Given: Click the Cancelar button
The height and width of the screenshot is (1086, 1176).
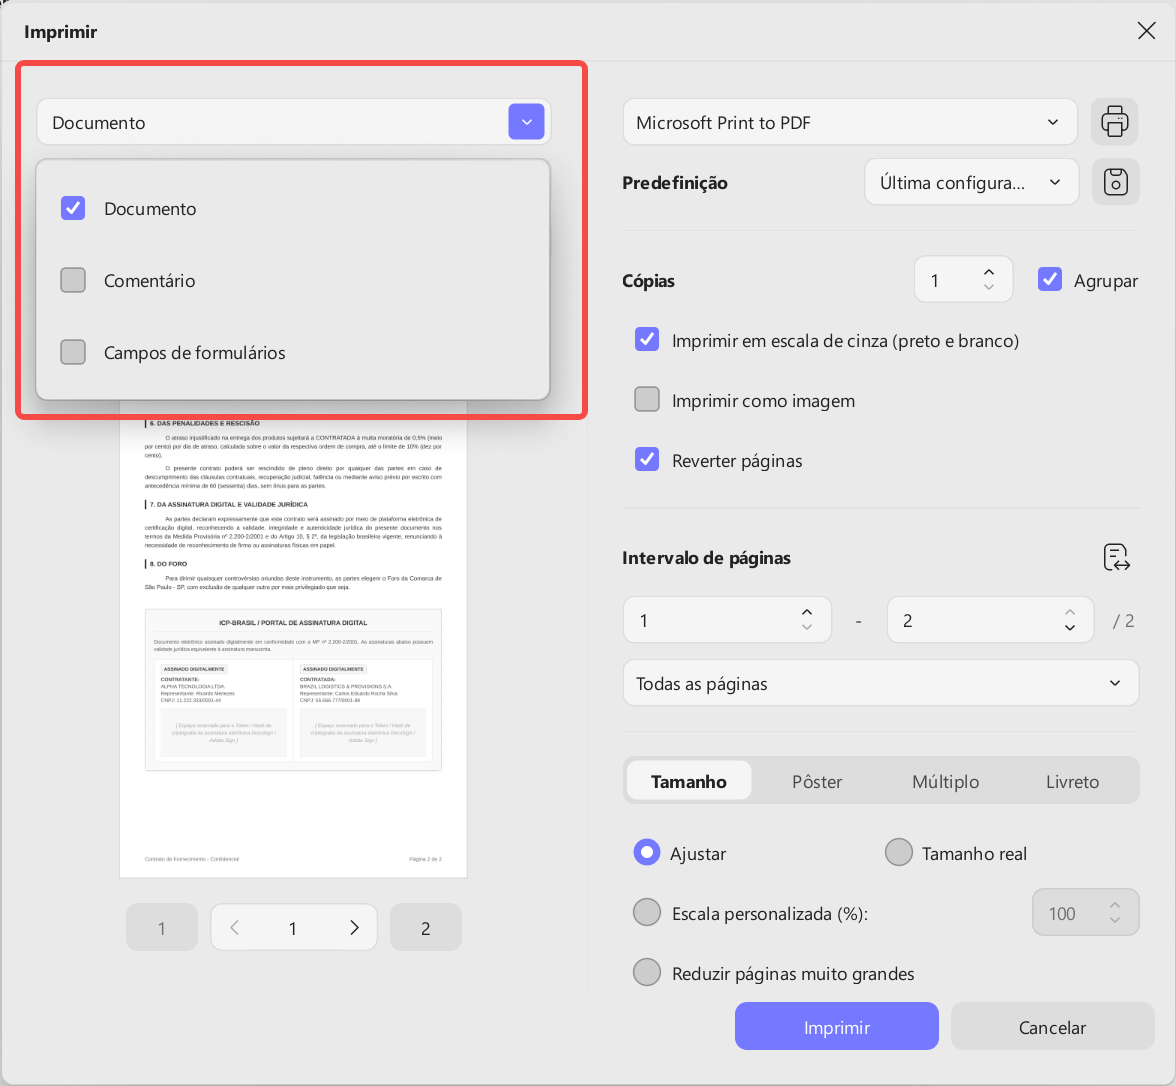Looking at the screenshot, I should 1052,1027.
